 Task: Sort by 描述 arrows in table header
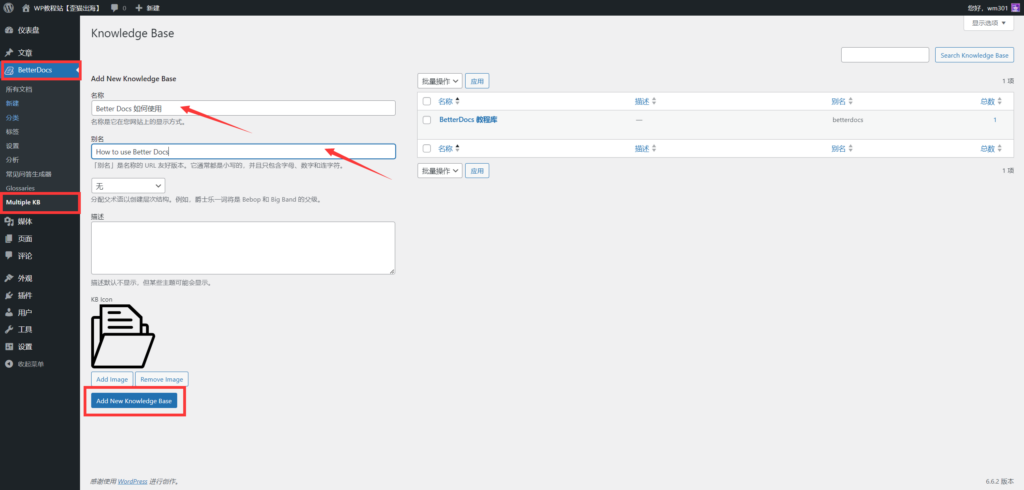click(x=654, y=101)
